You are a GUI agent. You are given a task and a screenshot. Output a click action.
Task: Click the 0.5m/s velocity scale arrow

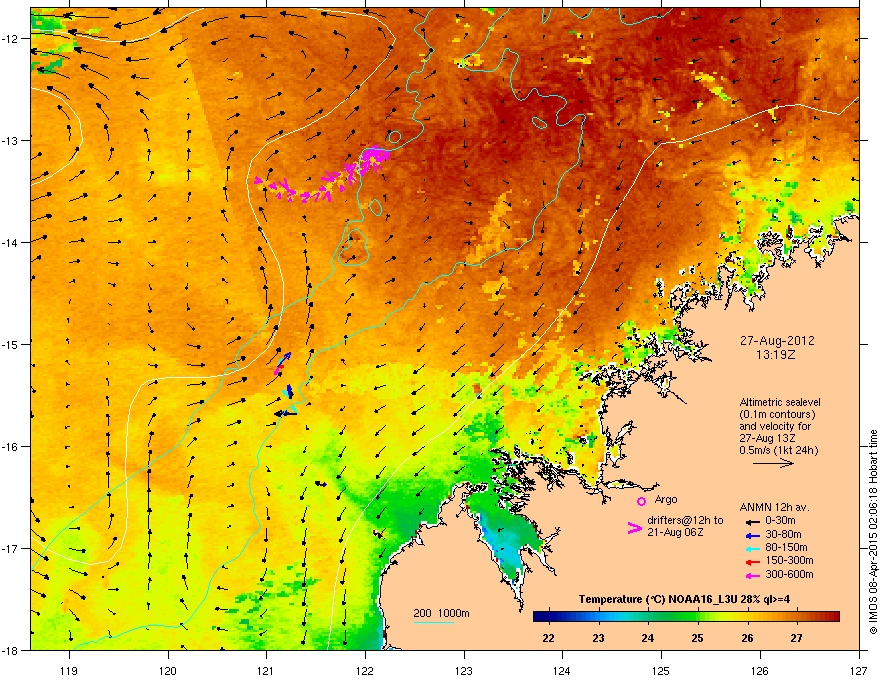click(773, 463)
